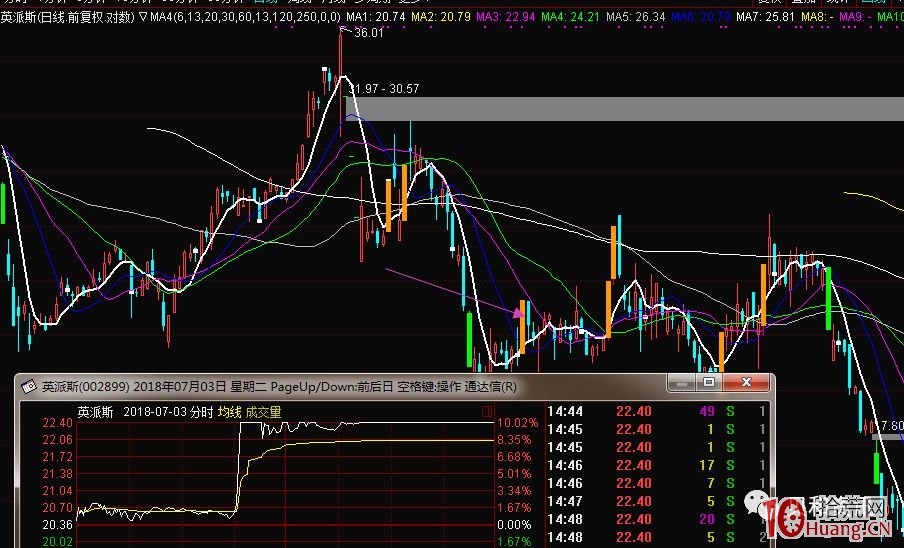Click 20.36 on the intraday price axis
Viewport: 904px width, 548px height.
coord(58,525)
